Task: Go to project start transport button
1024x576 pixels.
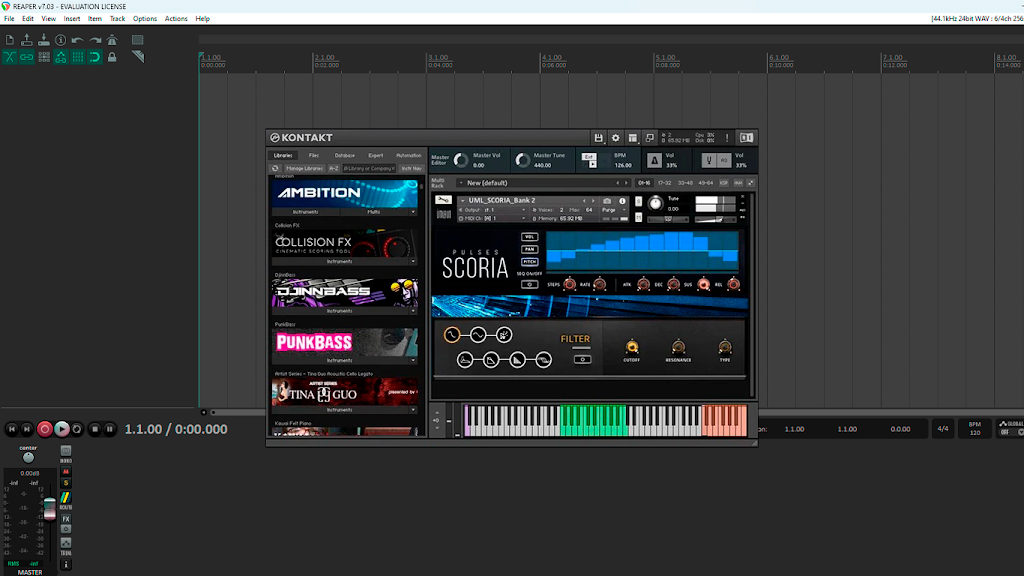Action: point(12,429)
